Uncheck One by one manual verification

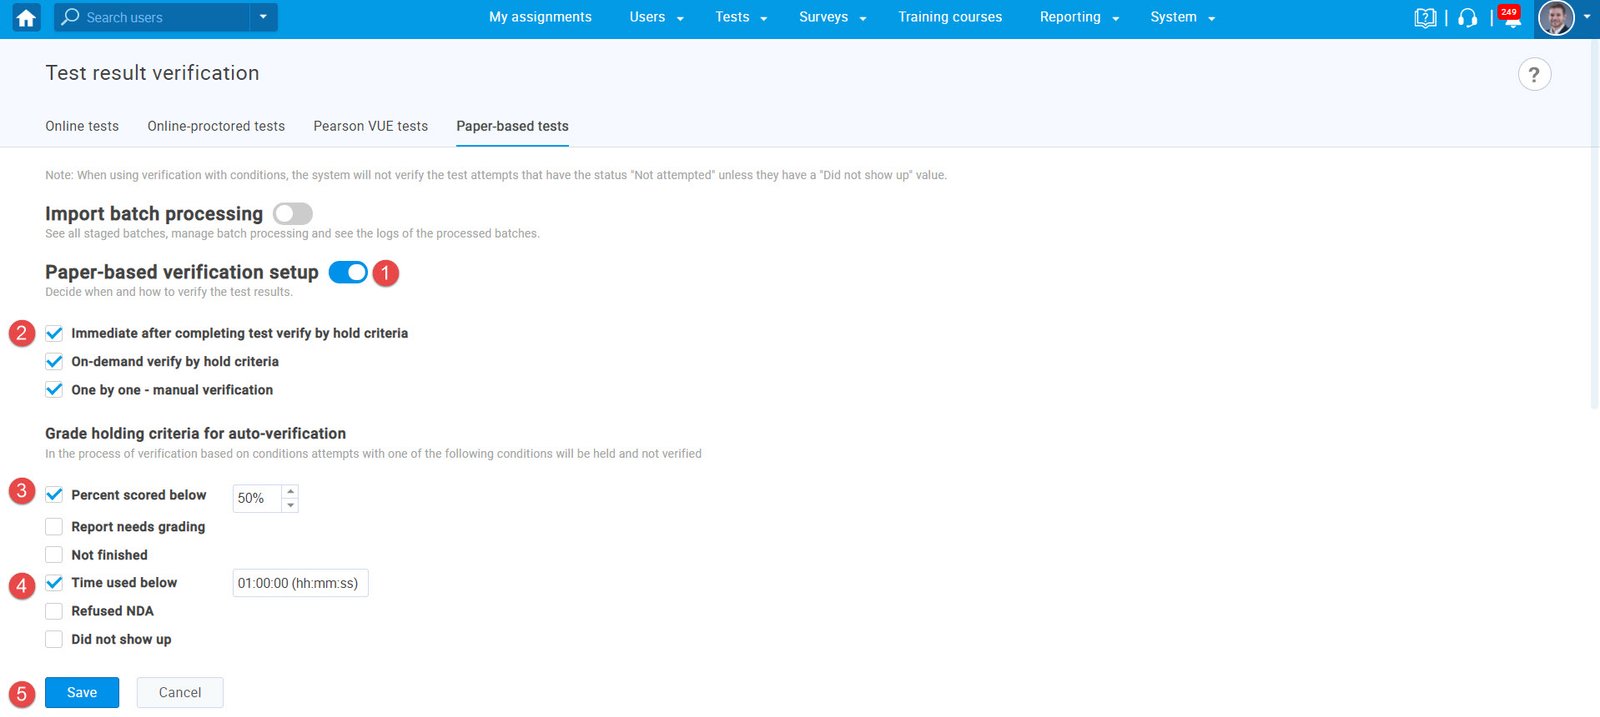point(54,390)
